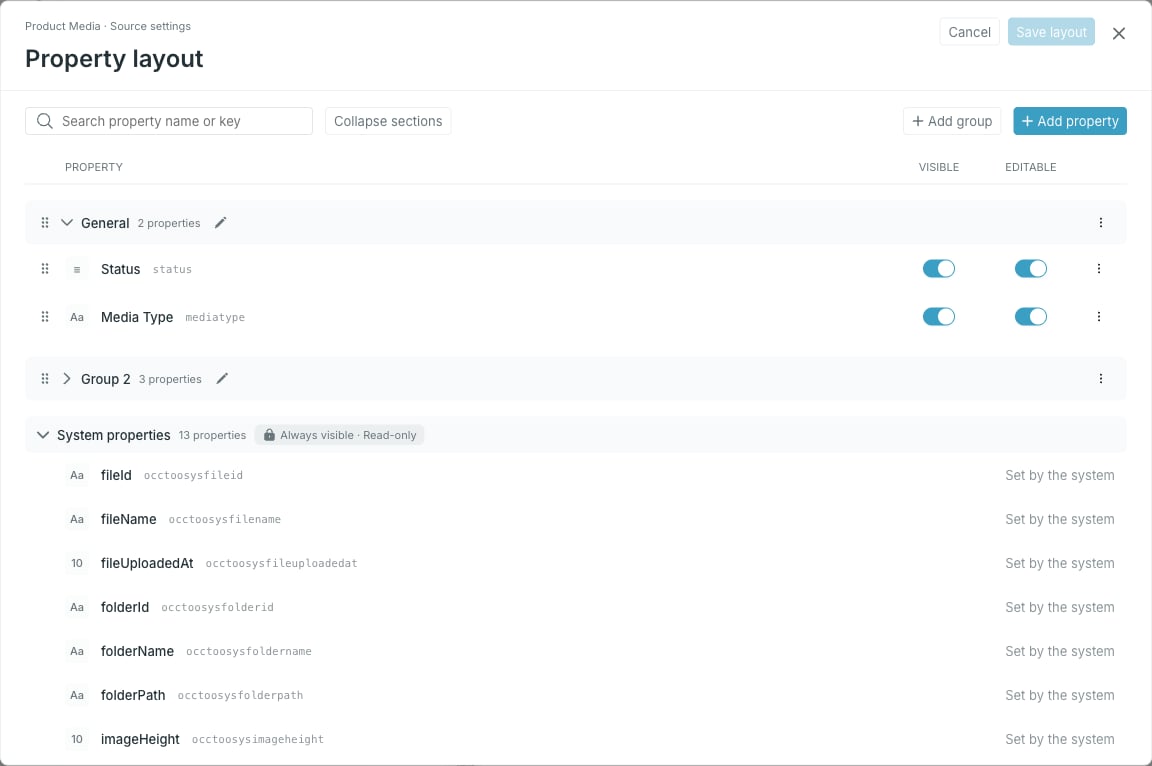The width and height of the screenshot is (1152, 766).
Task: Click the folderName property name
Action: point(137,651)
